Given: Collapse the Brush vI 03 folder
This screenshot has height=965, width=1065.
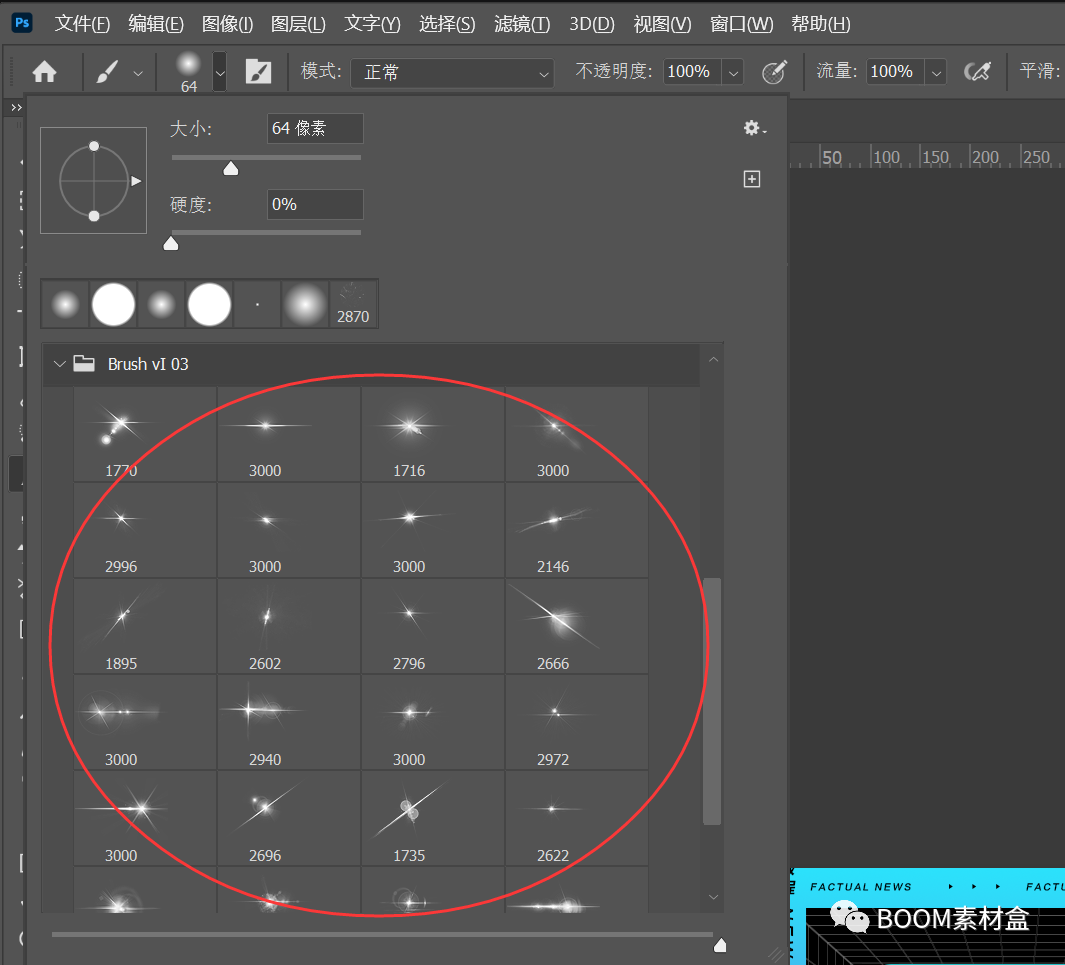Looking at the screenshot, I should coord(60,364).
